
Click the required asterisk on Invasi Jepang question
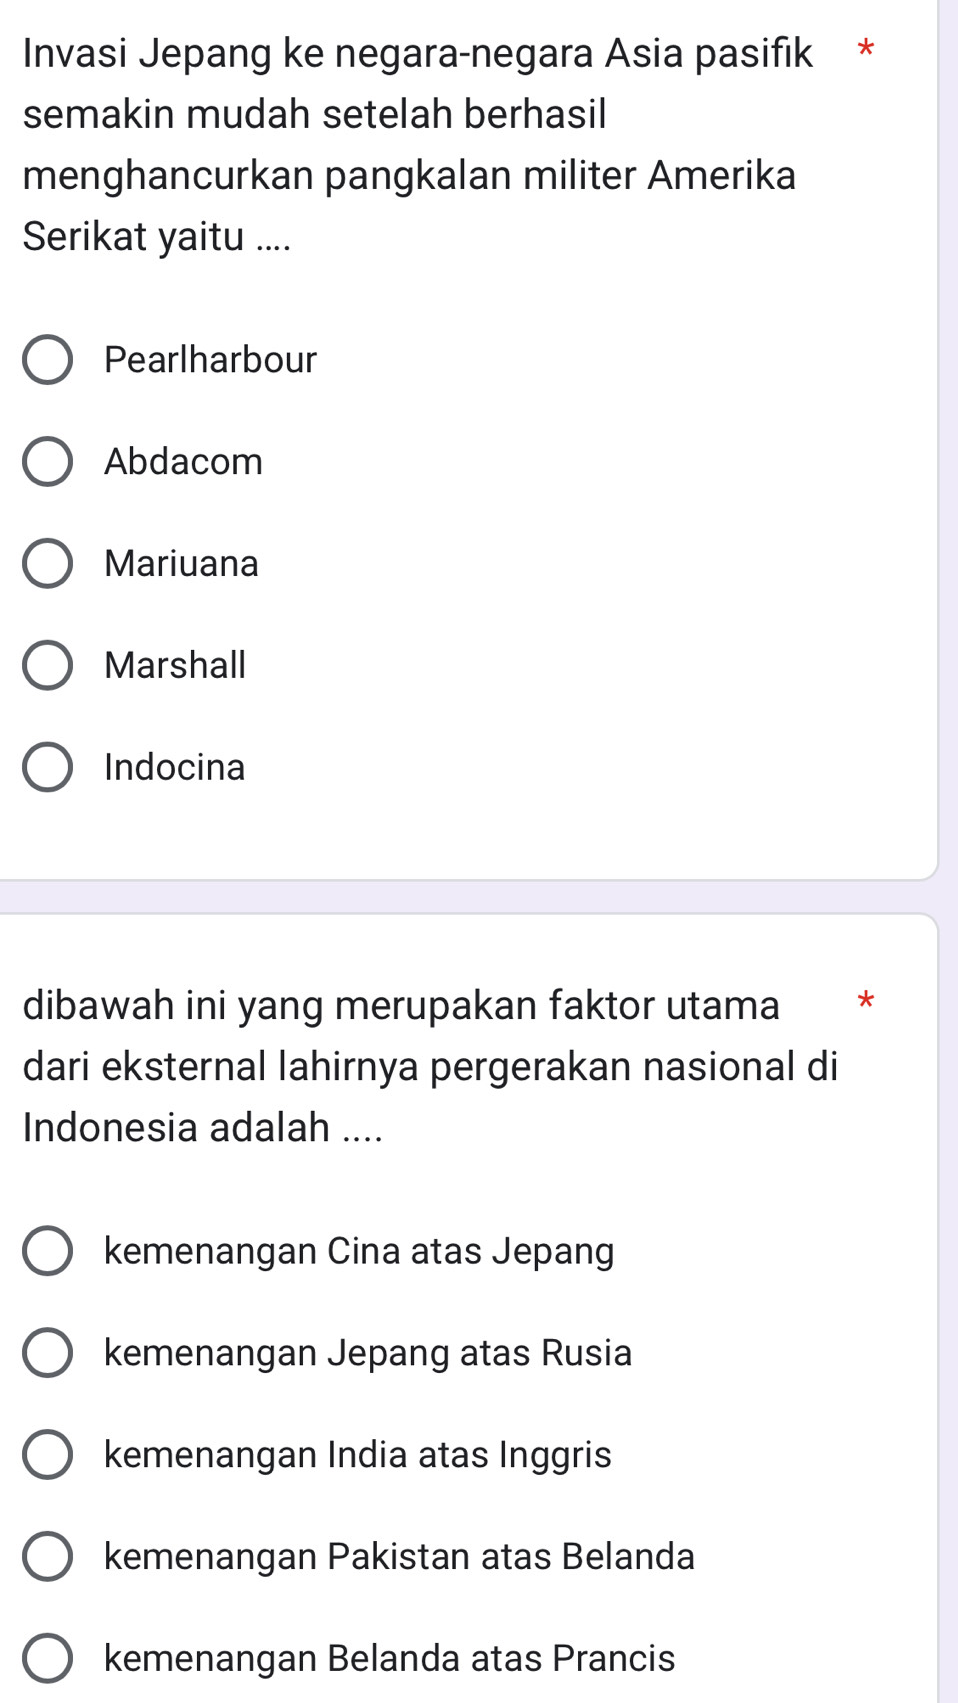[866, 48]
